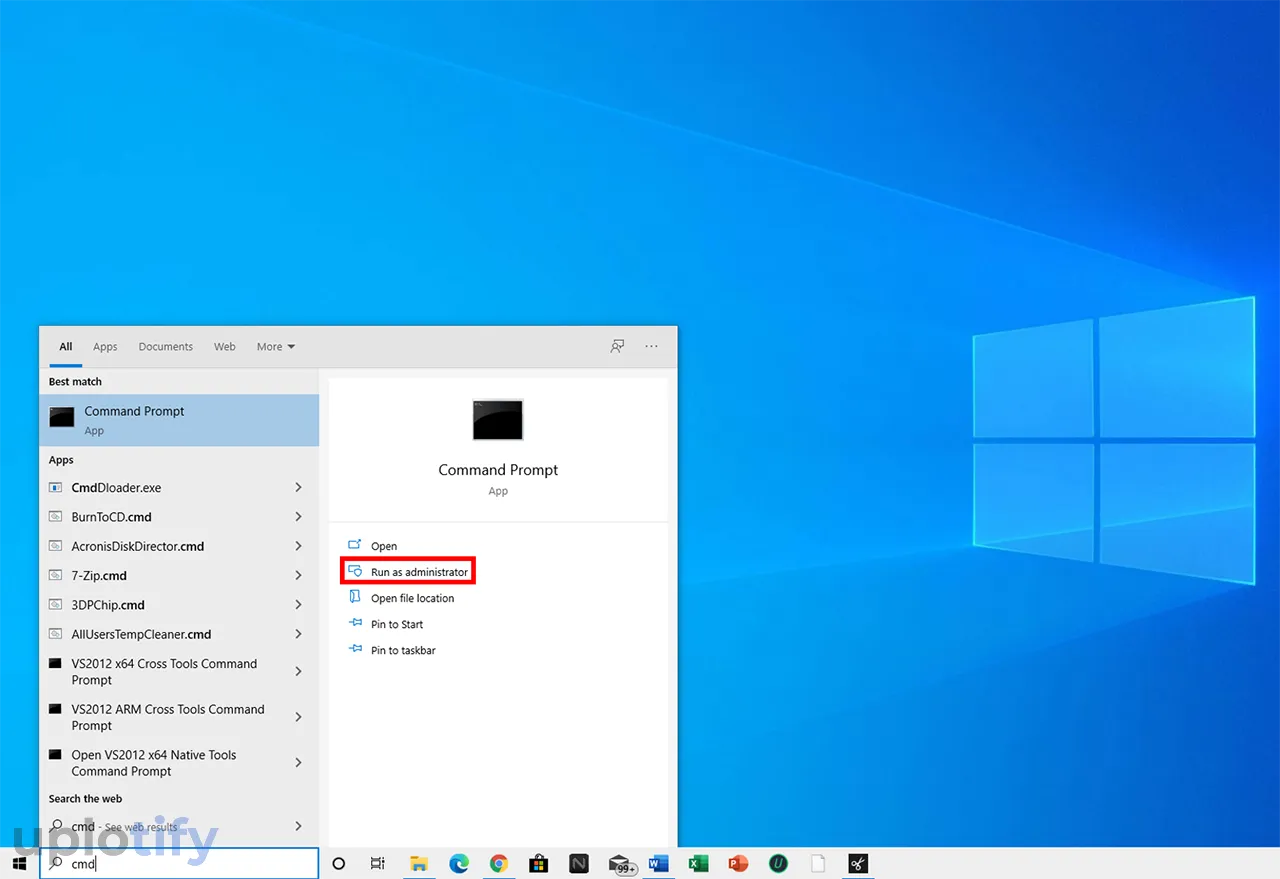Open the green circular U app on the taskbar
The height and width of the screenshot is (879, 1280).
778,863
